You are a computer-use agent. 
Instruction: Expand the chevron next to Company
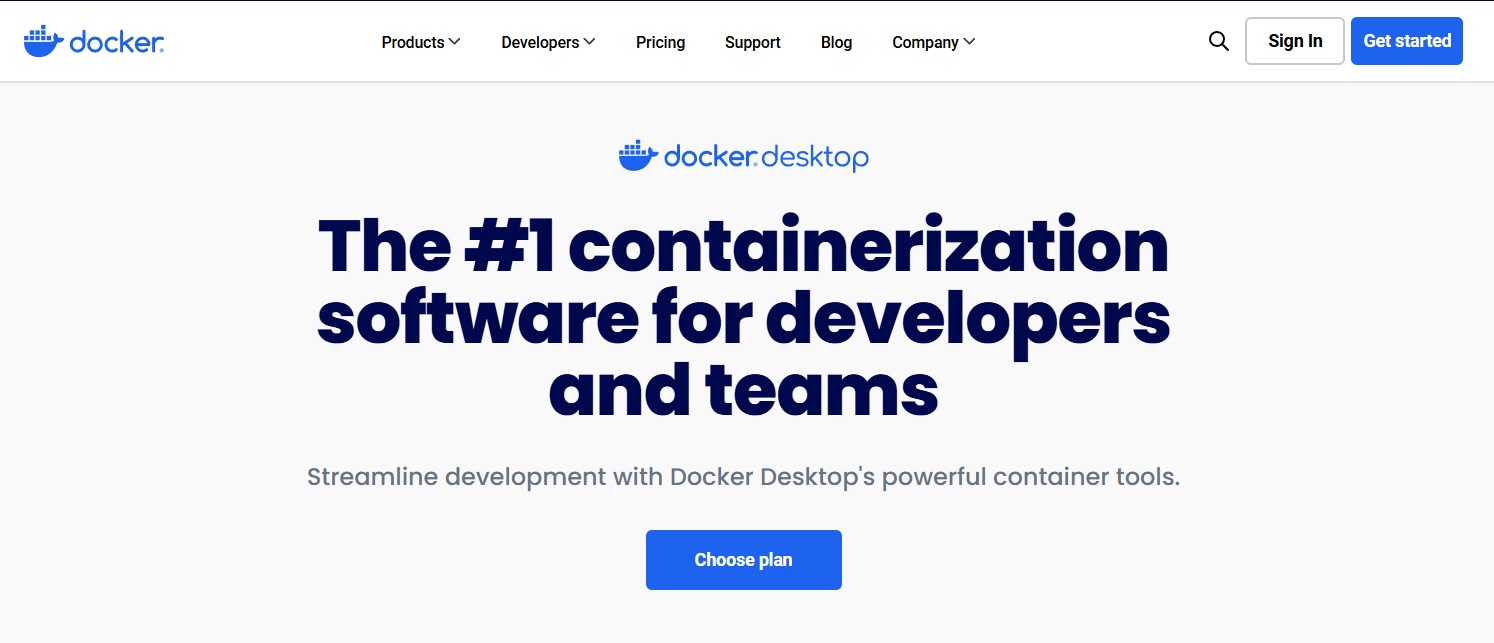[x=969, y=42]
